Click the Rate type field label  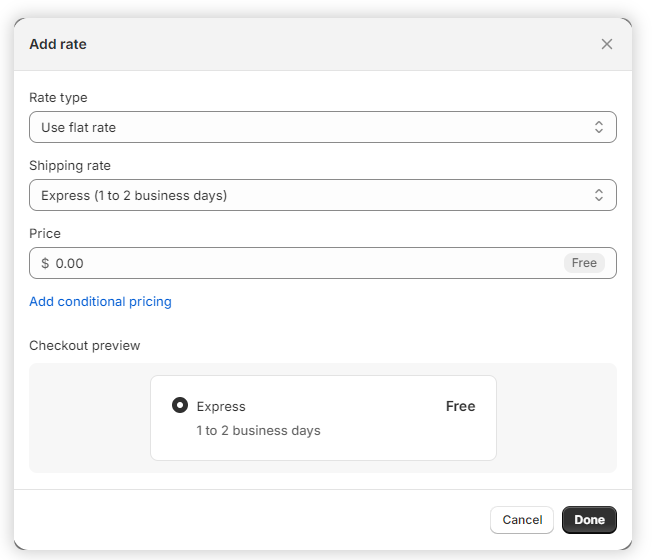58,98
